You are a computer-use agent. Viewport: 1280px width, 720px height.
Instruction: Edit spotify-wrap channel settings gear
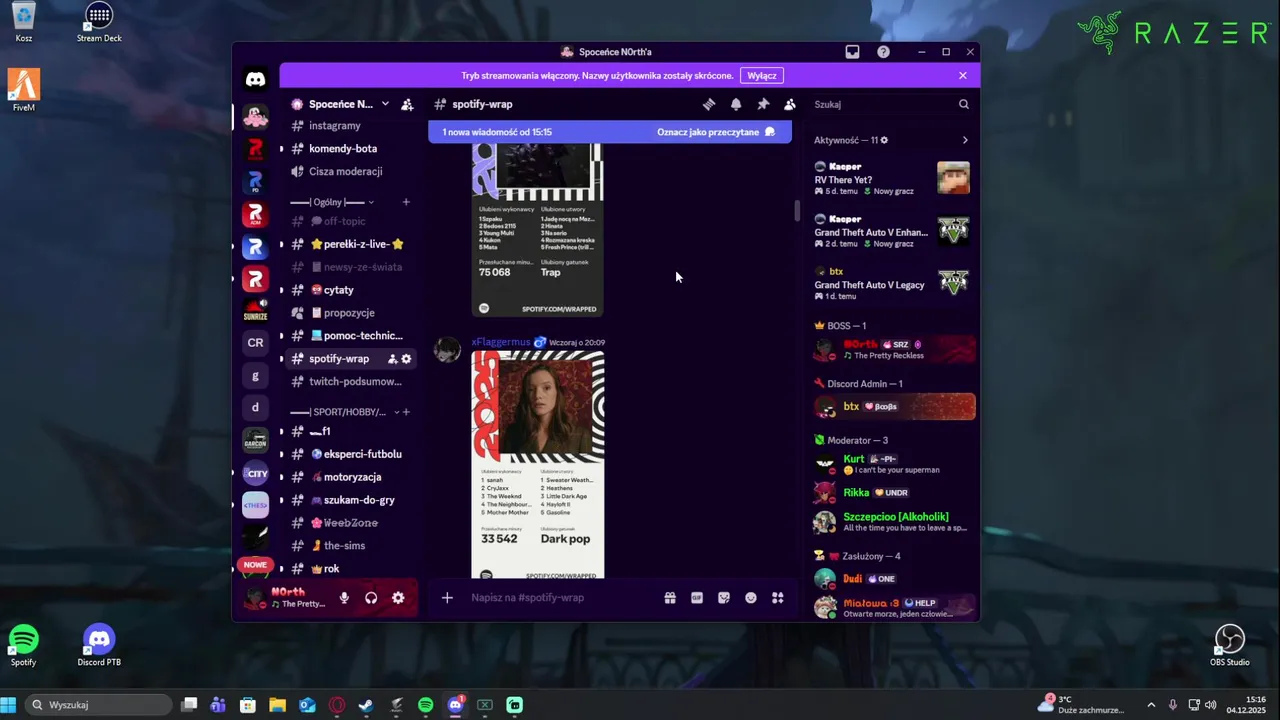[x=406, y=359]
